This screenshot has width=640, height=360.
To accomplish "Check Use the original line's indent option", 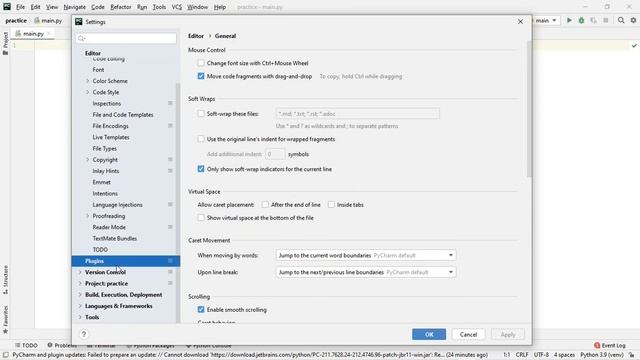I will coord(201,139).
